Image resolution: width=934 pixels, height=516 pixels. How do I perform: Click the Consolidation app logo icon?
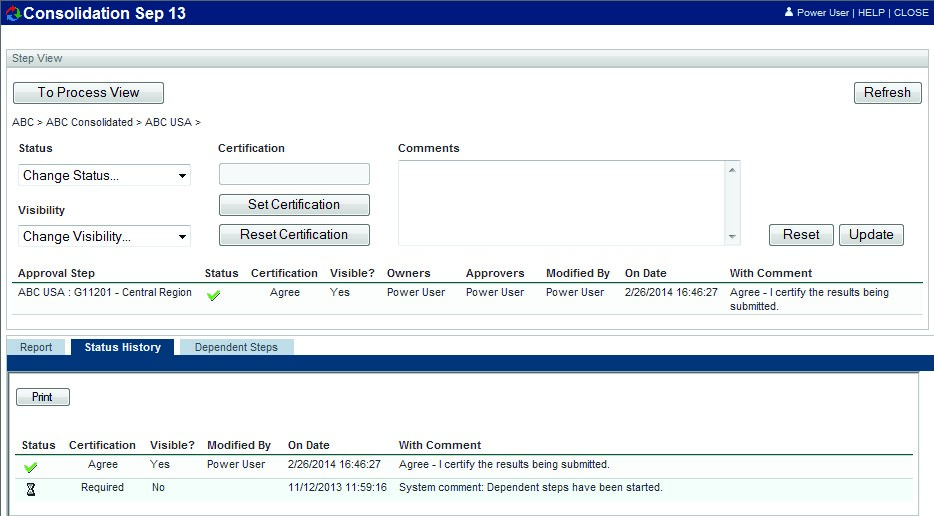coord(13,13)
